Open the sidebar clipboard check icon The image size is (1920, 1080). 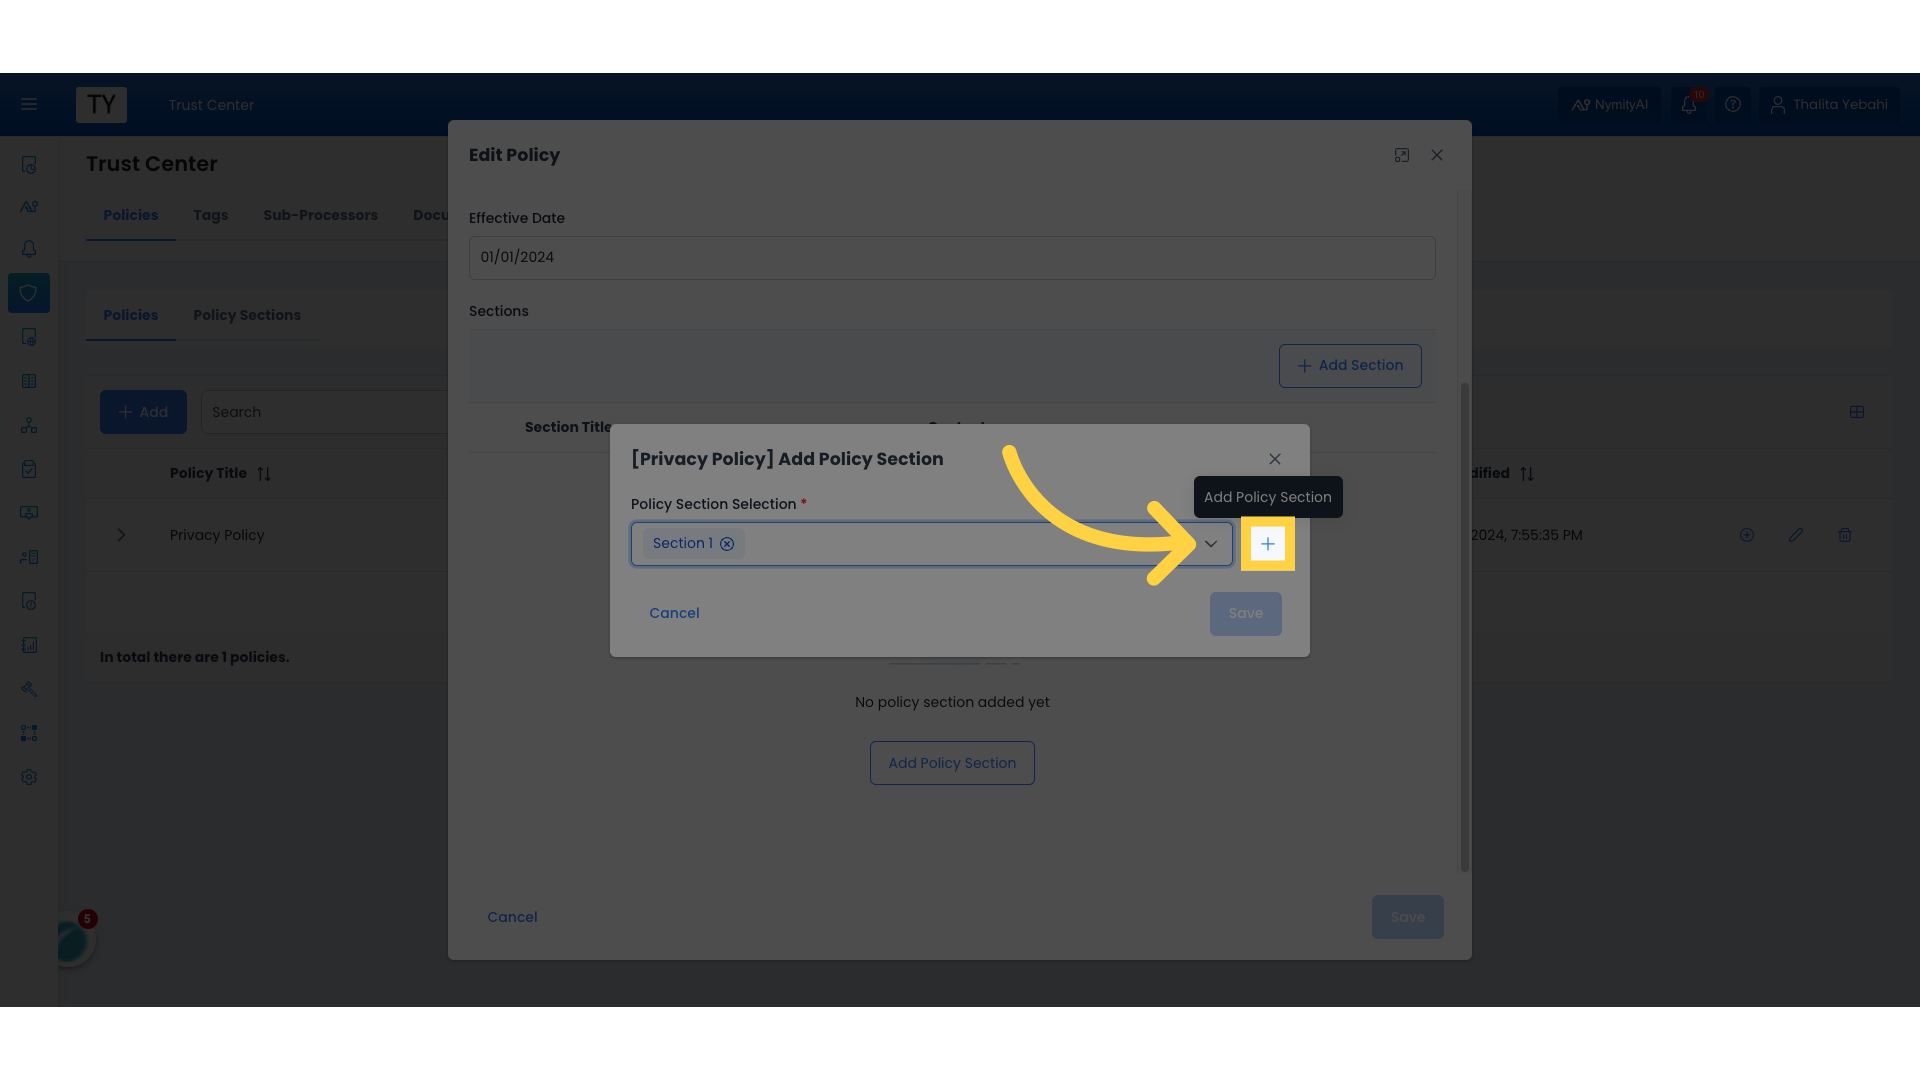coord(29,469)
